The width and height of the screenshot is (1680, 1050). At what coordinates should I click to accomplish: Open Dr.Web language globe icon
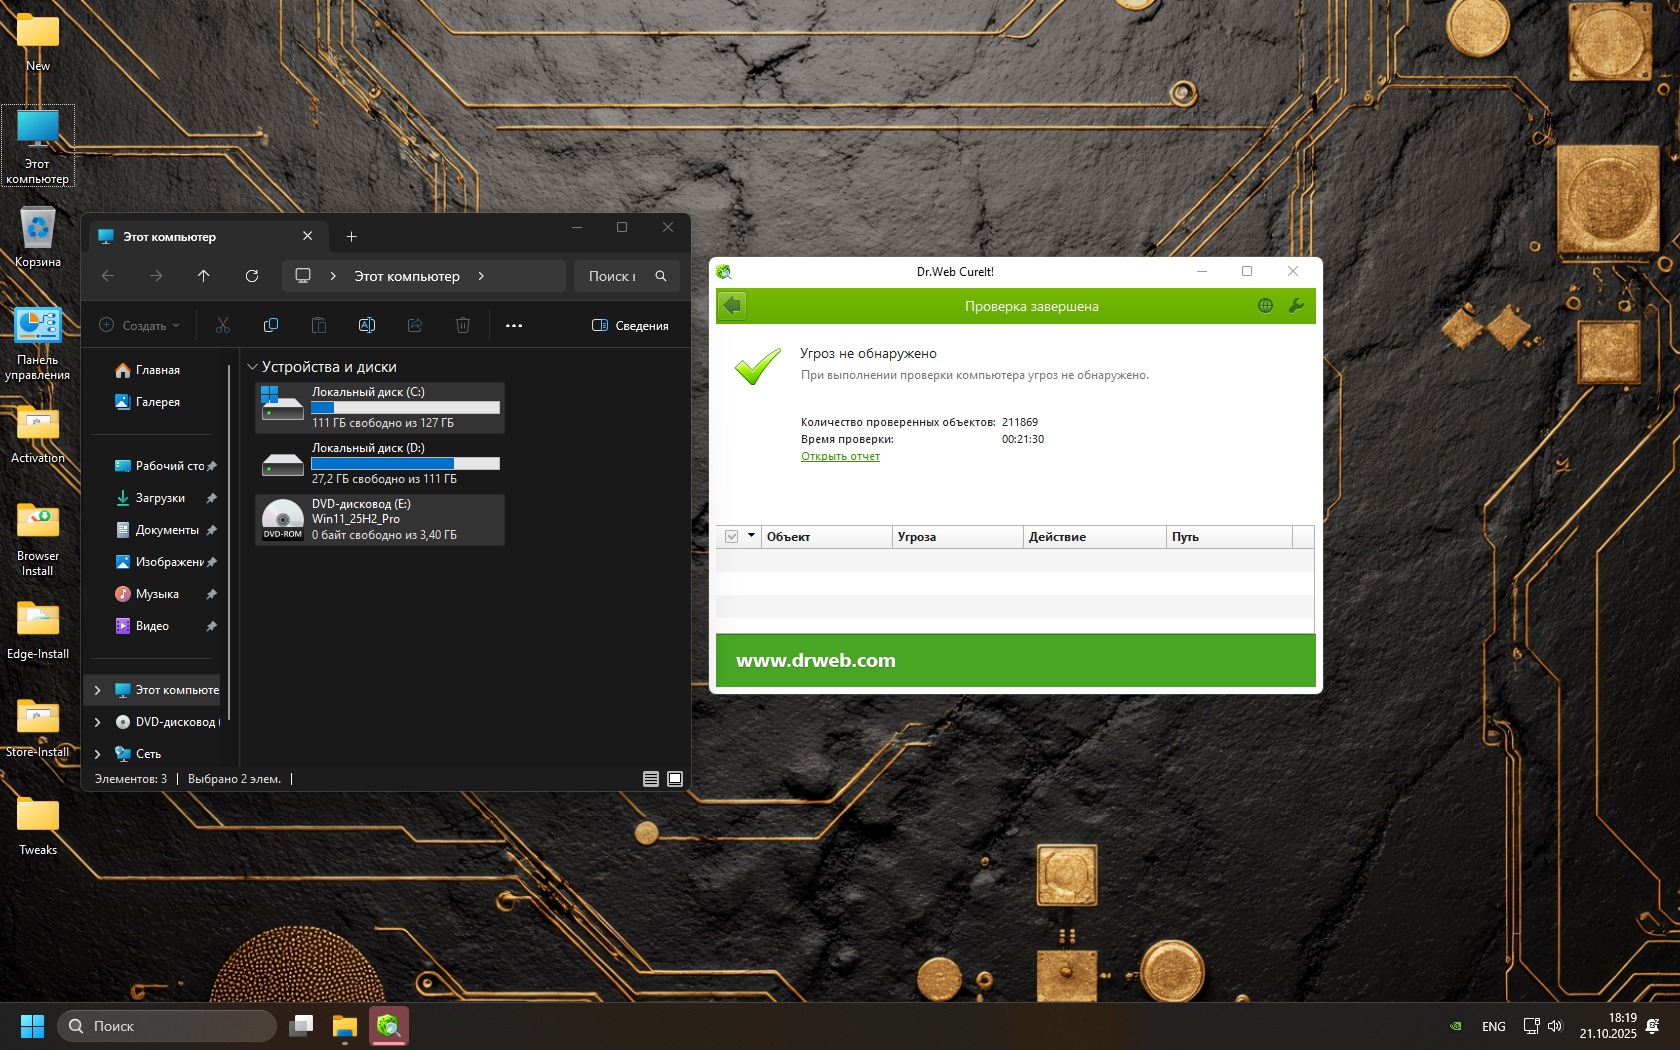[1265, 306]
